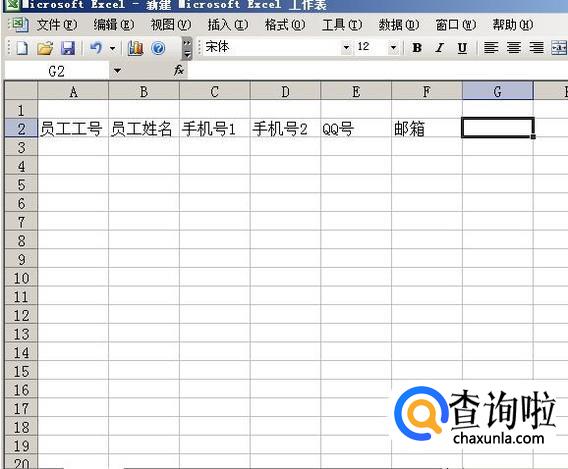Open the Research books icon in the toolbar
Screen dimensions: 568x469
click(135, 48)
